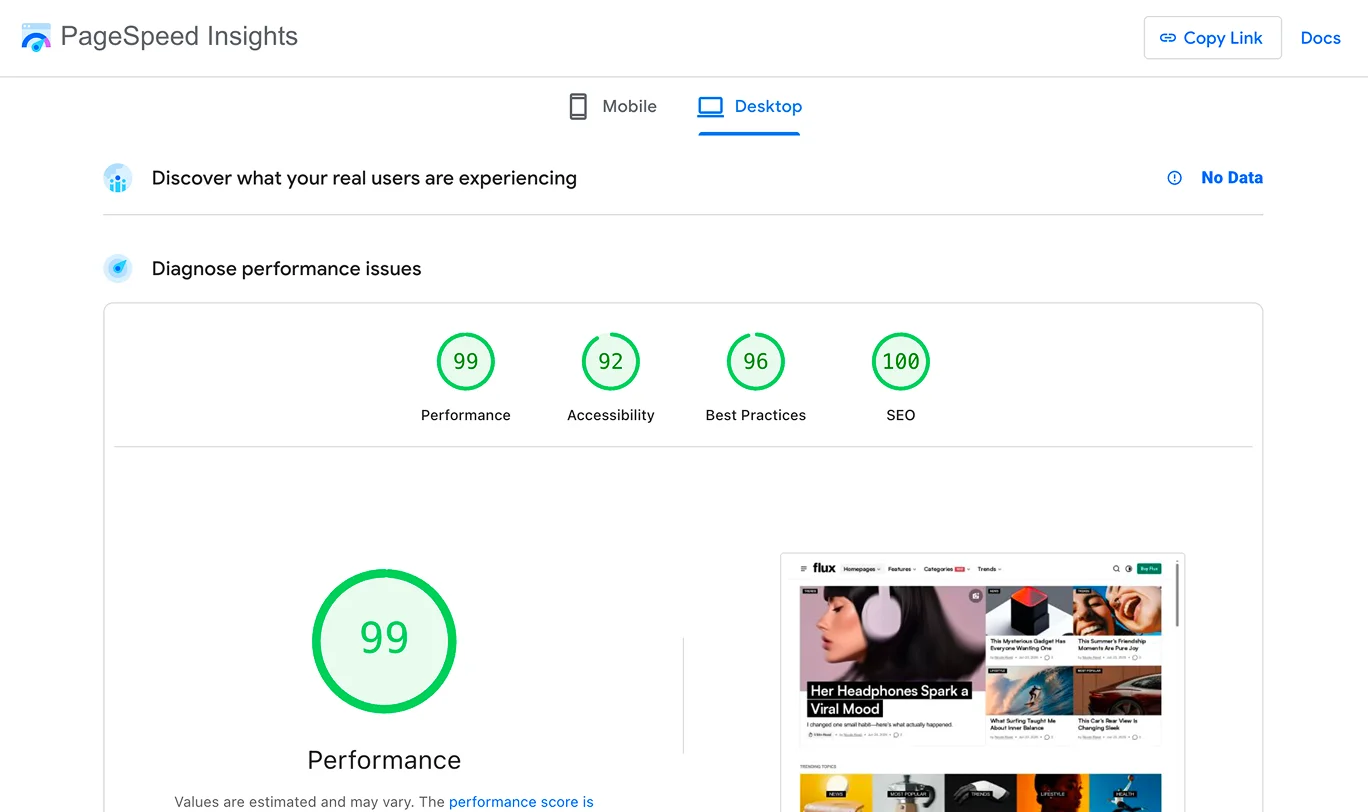Viewport: 1368px width, 812px height.
Task: Select the Accessibility score gauge of 92
Action: [x=610, y=362]
